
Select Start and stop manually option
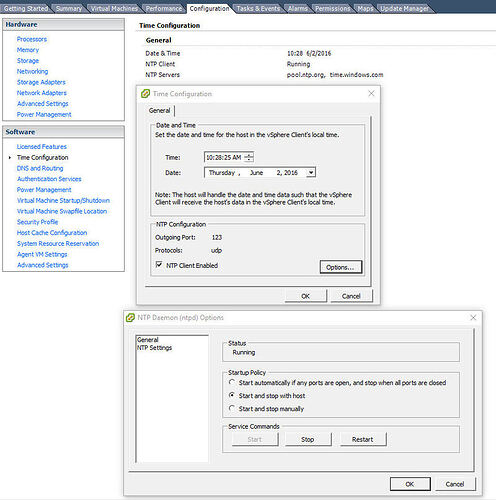point(232,408)
